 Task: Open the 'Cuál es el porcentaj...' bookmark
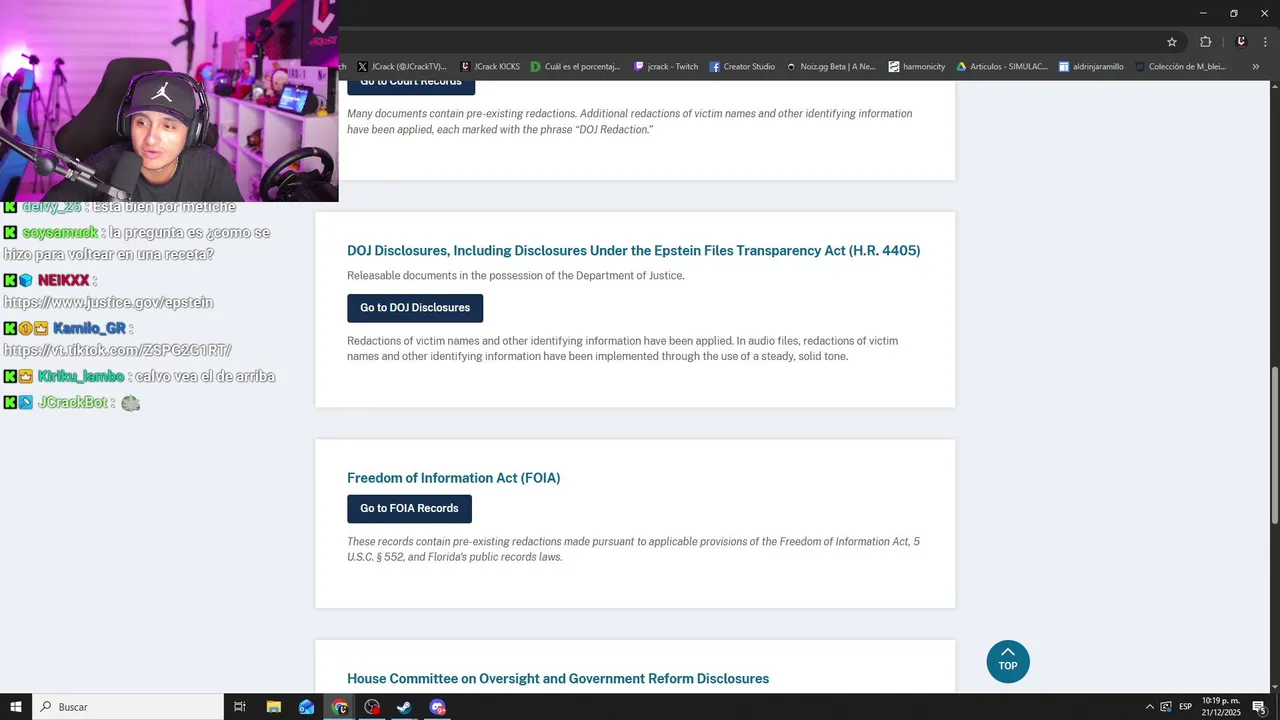tap(575, 67)
